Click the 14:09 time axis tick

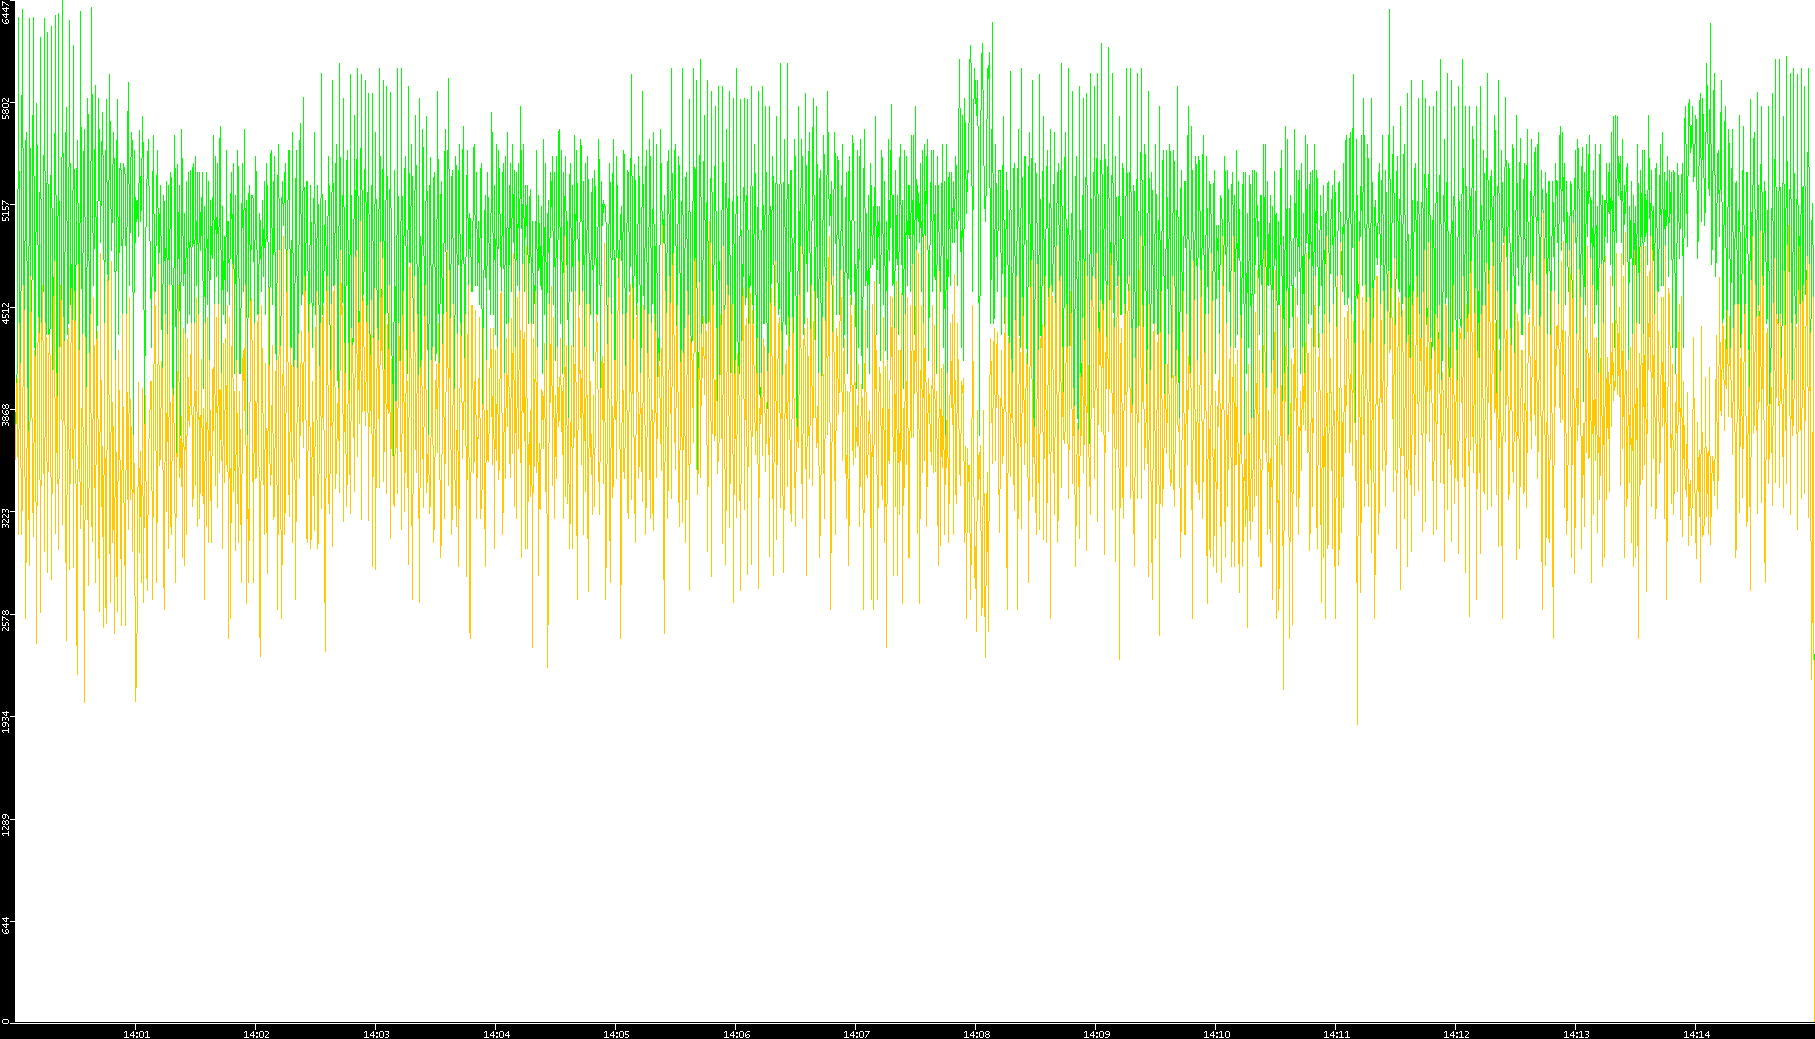coord(1096,1033)
